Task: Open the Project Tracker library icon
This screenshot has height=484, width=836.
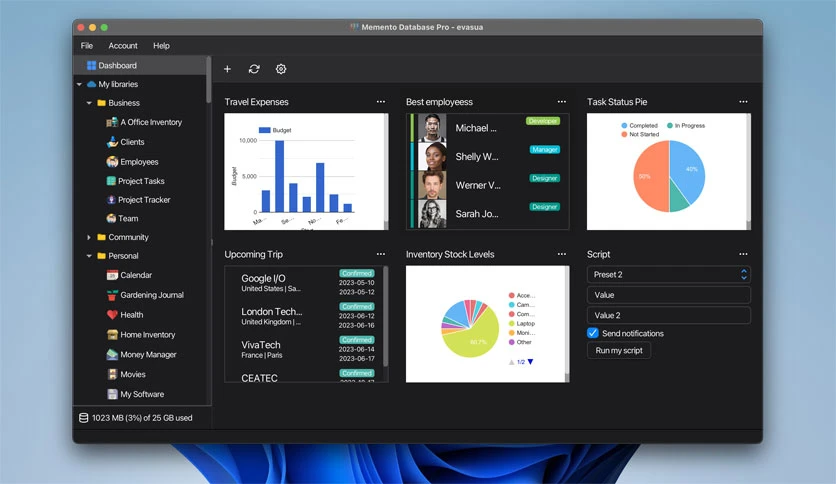Action: pyautogui.click(x=111, y=199)
